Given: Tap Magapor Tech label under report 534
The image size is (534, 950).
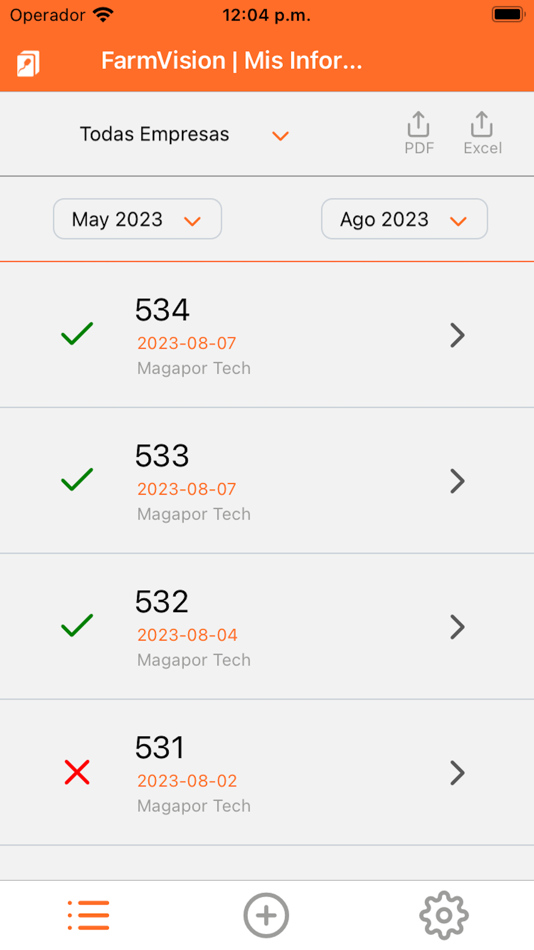Looking at the screenshot, I should pyautogui.click(x=194, y=368).
